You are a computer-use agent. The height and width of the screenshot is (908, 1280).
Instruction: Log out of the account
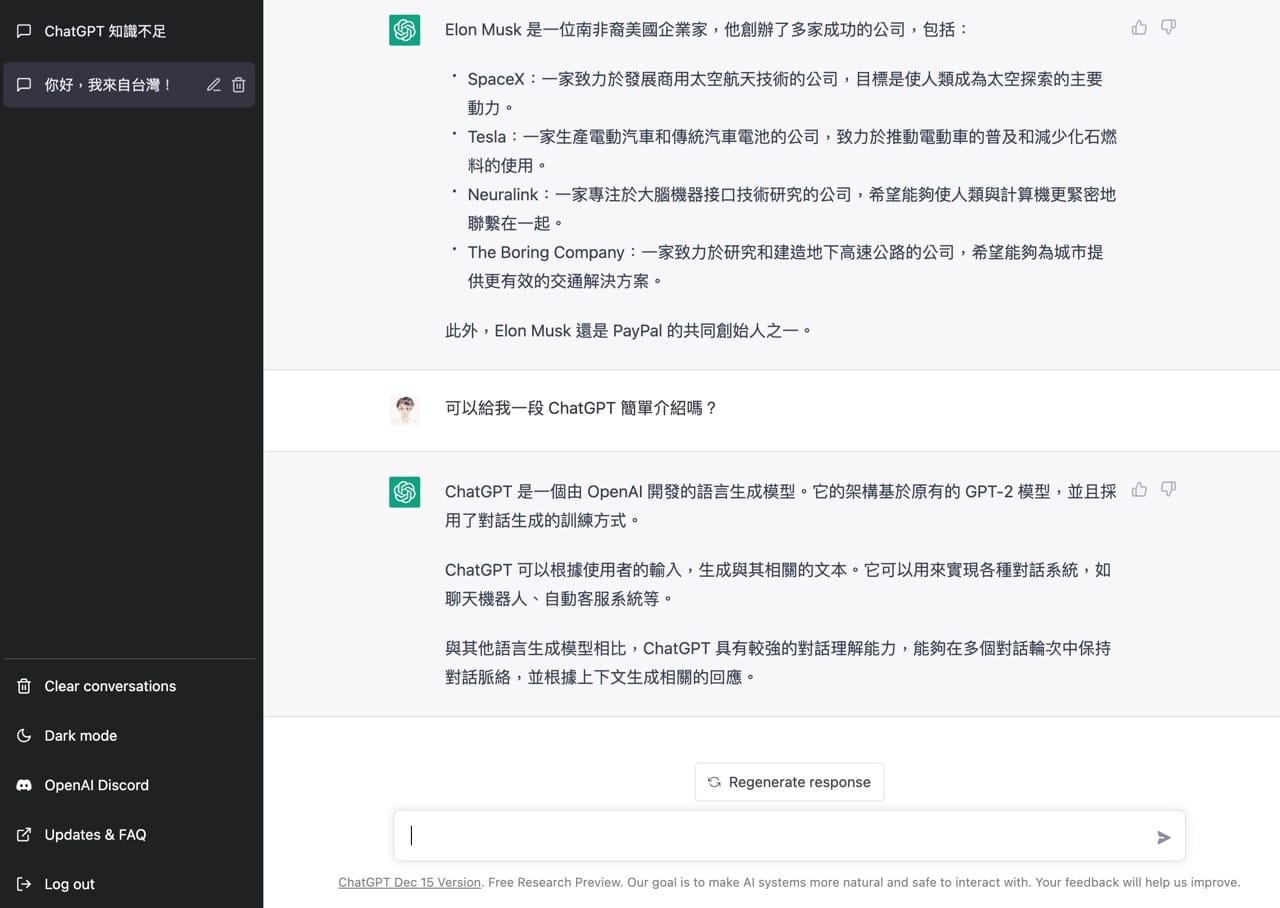coord(129,884)
